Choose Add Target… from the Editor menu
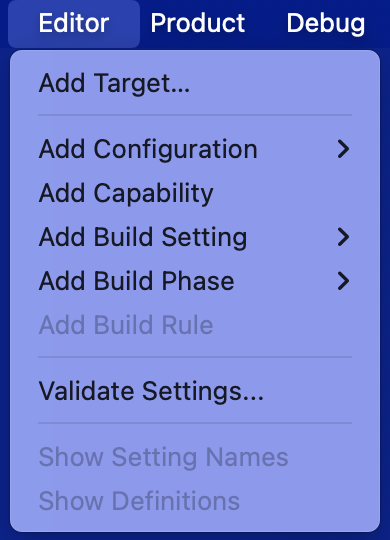390x540 pixels. 195,83
